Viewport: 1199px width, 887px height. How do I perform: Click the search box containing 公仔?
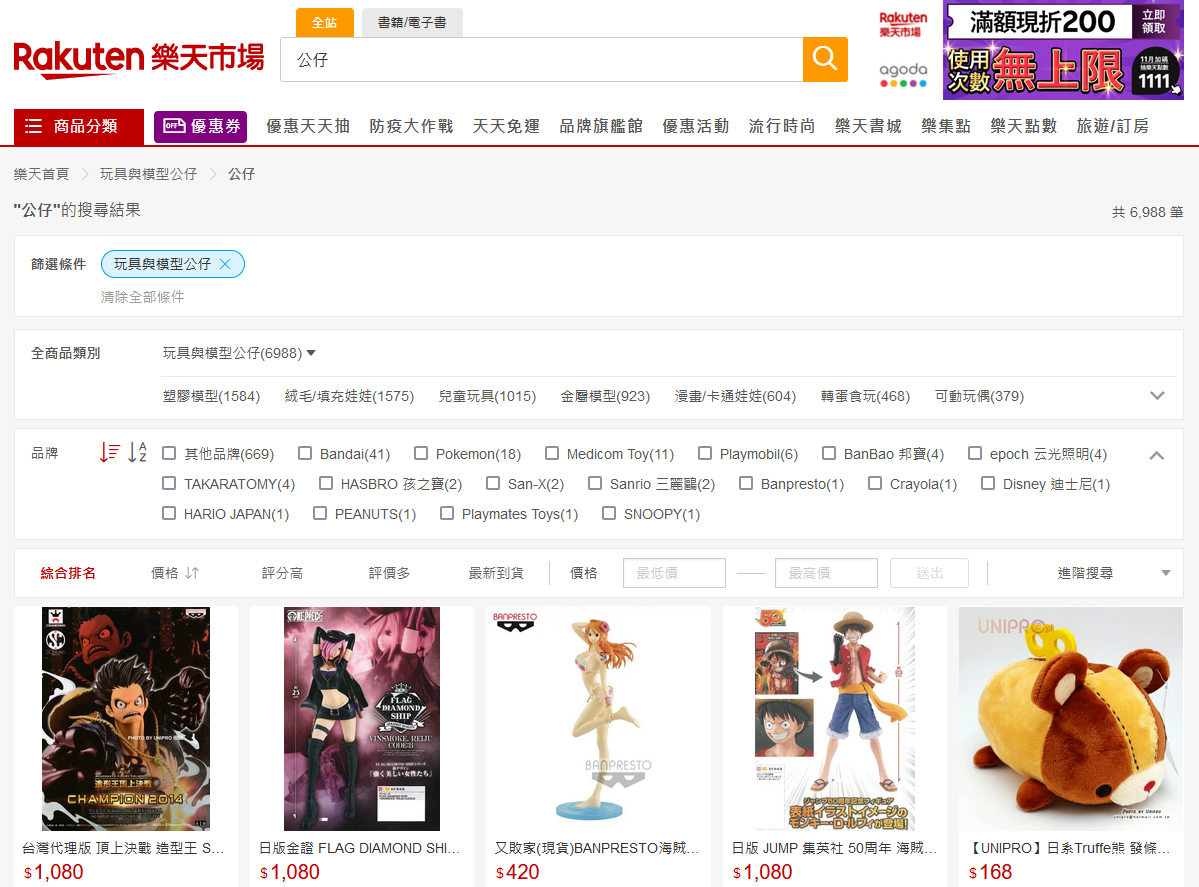[x=541, y=59]
